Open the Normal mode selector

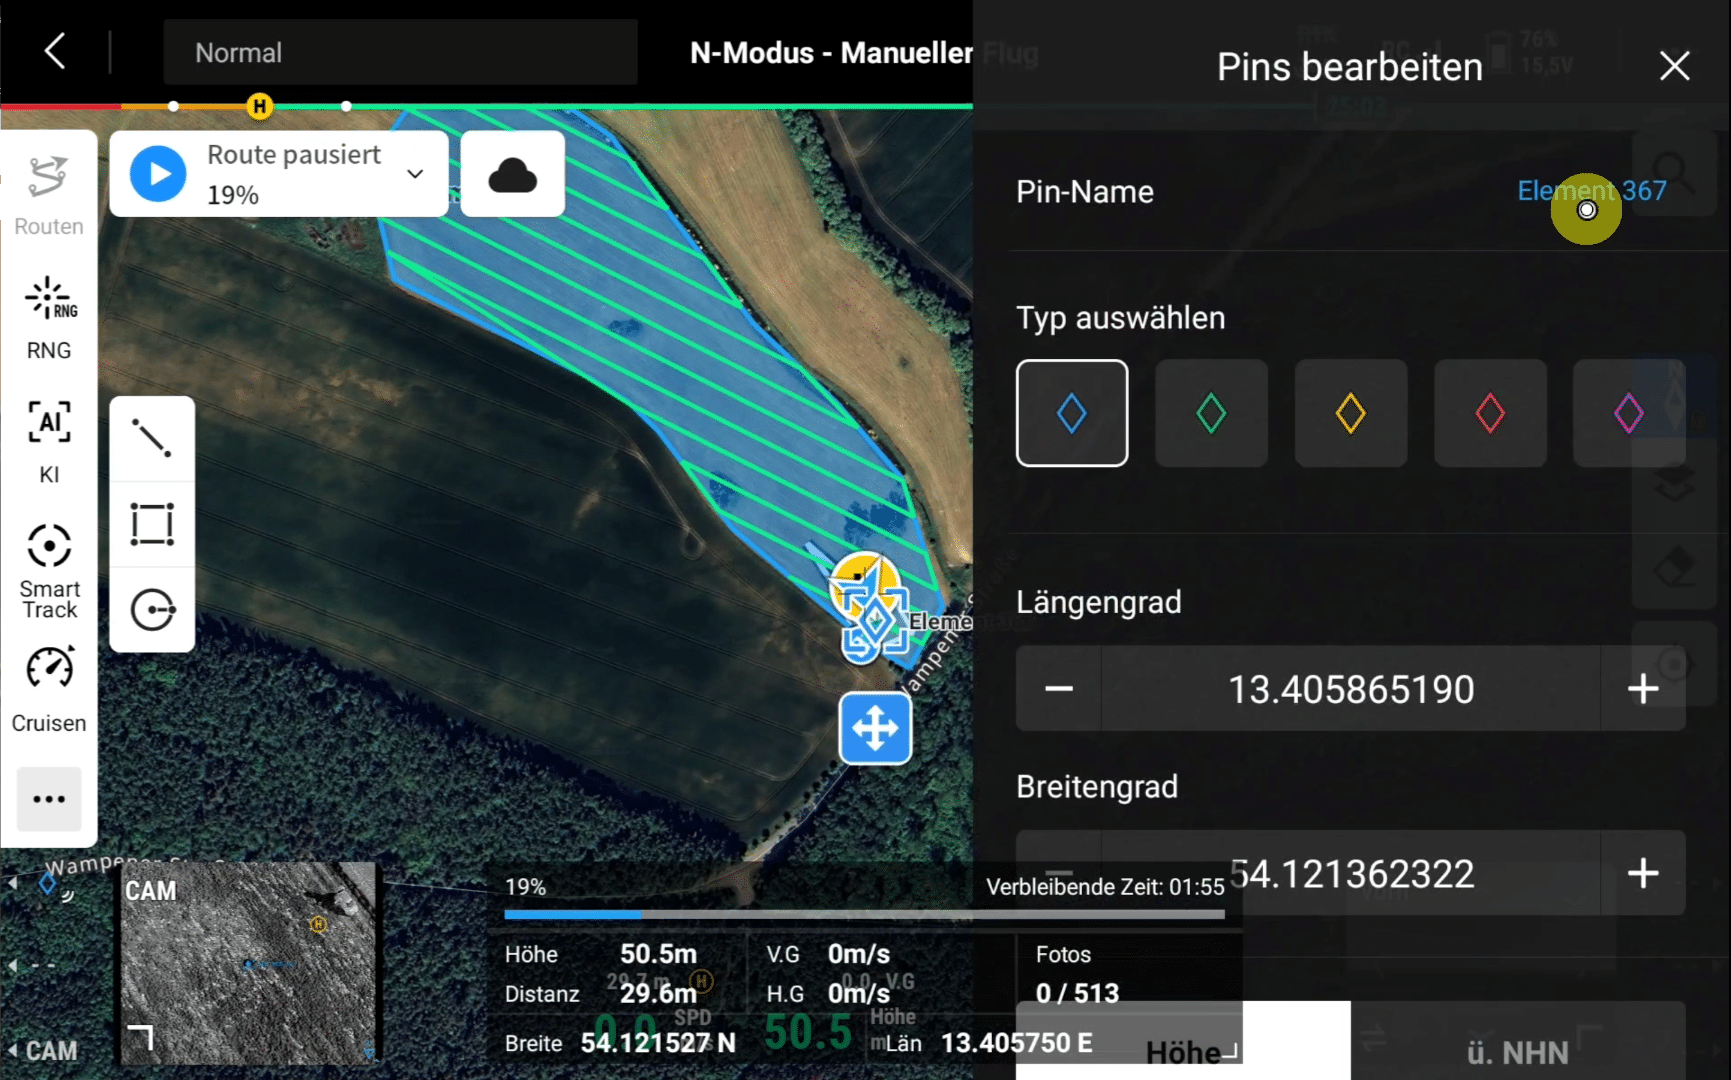click(400, 52)
